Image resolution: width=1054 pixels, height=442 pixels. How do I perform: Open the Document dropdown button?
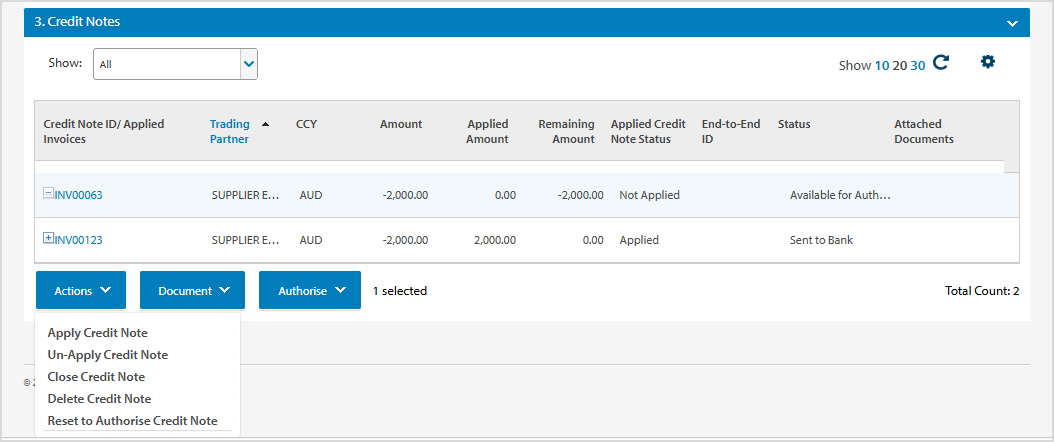point(192,290)
